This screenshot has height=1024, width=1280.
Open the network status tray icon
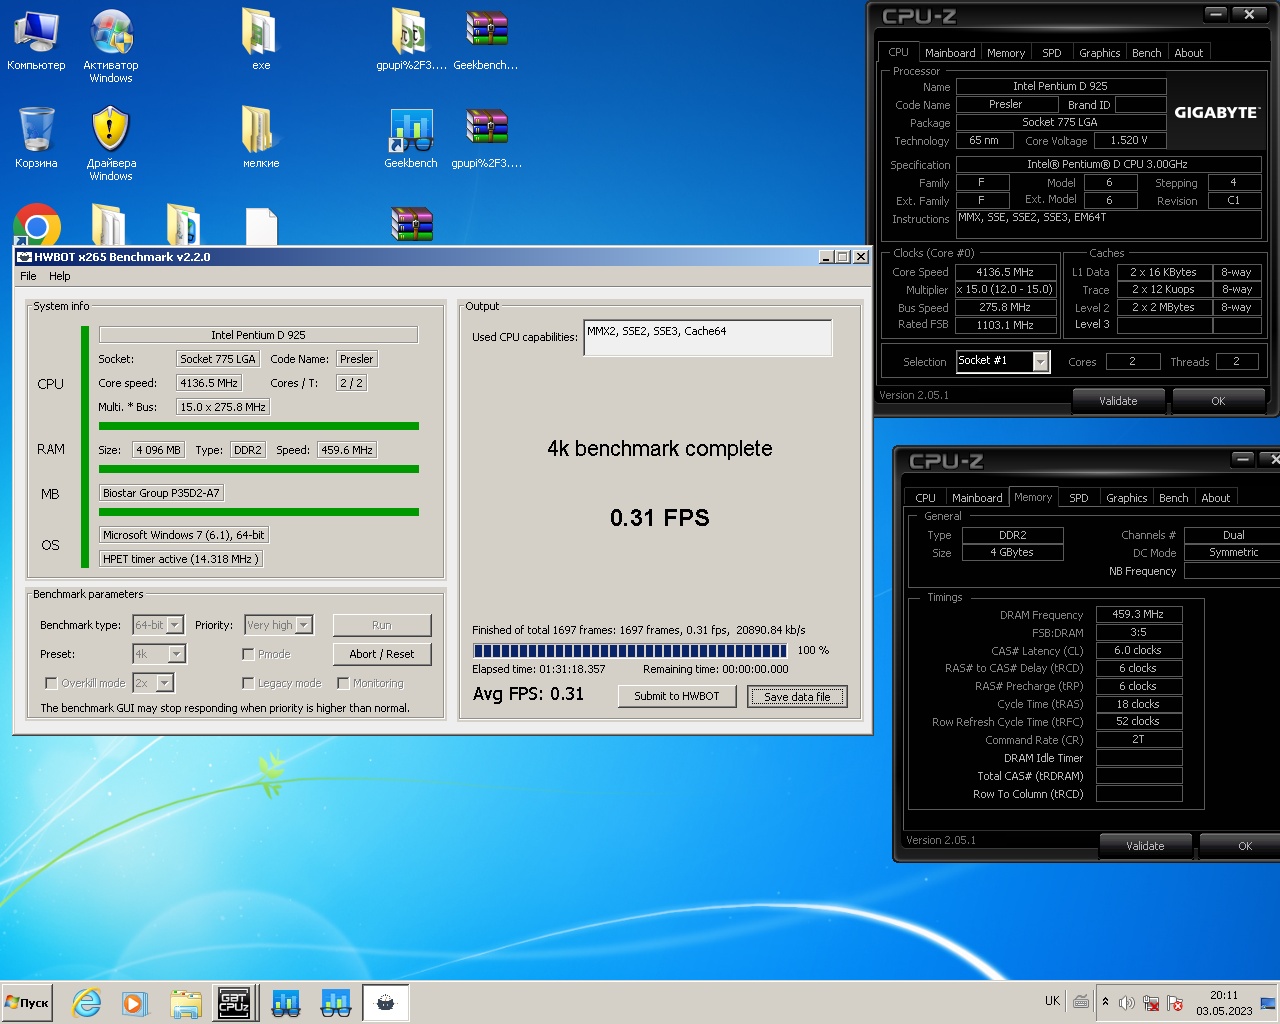coord(1151,1002)
